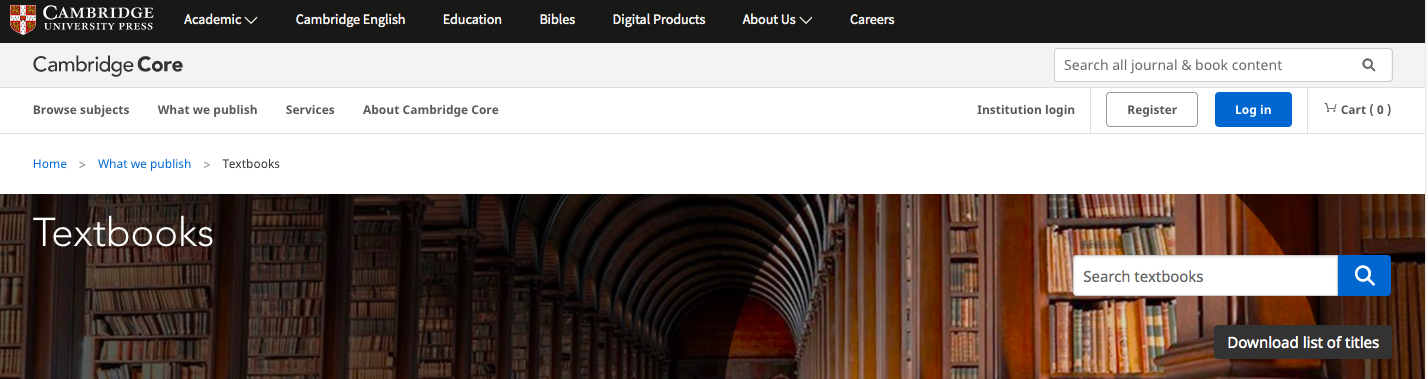1428x379 pixels.
Task: Click the Register button
Action: (1152, 110)
